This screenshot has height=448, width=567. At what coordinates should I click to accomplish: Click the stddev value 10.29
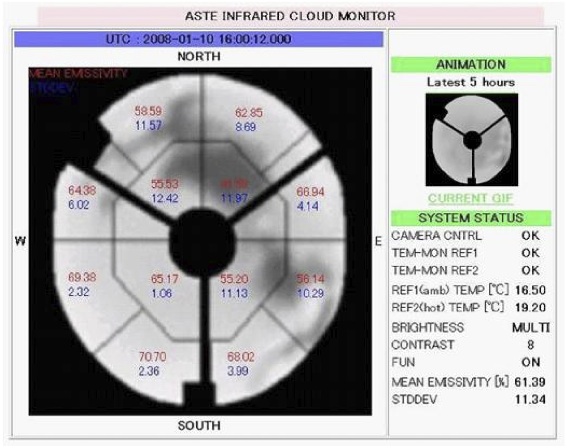pyautogui.click(x=310, y=293)
